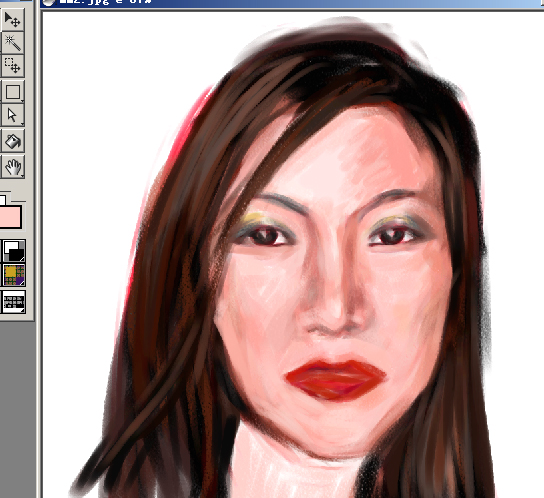
Task: Open the black-and-white gradient selector
Action: [14, 251]
